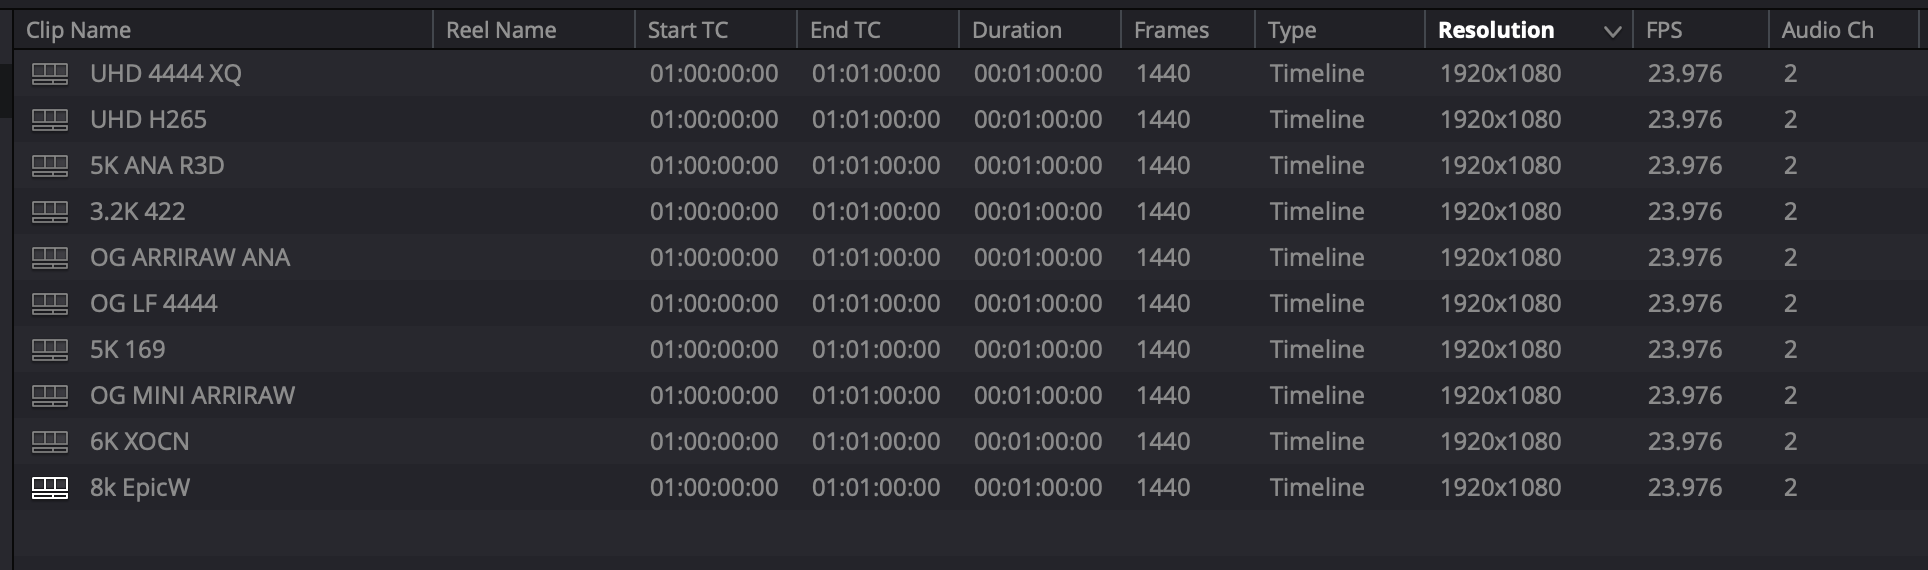Click the 6K XOCN timeline icon
The image size is (1928, 570).
point(50,442)
